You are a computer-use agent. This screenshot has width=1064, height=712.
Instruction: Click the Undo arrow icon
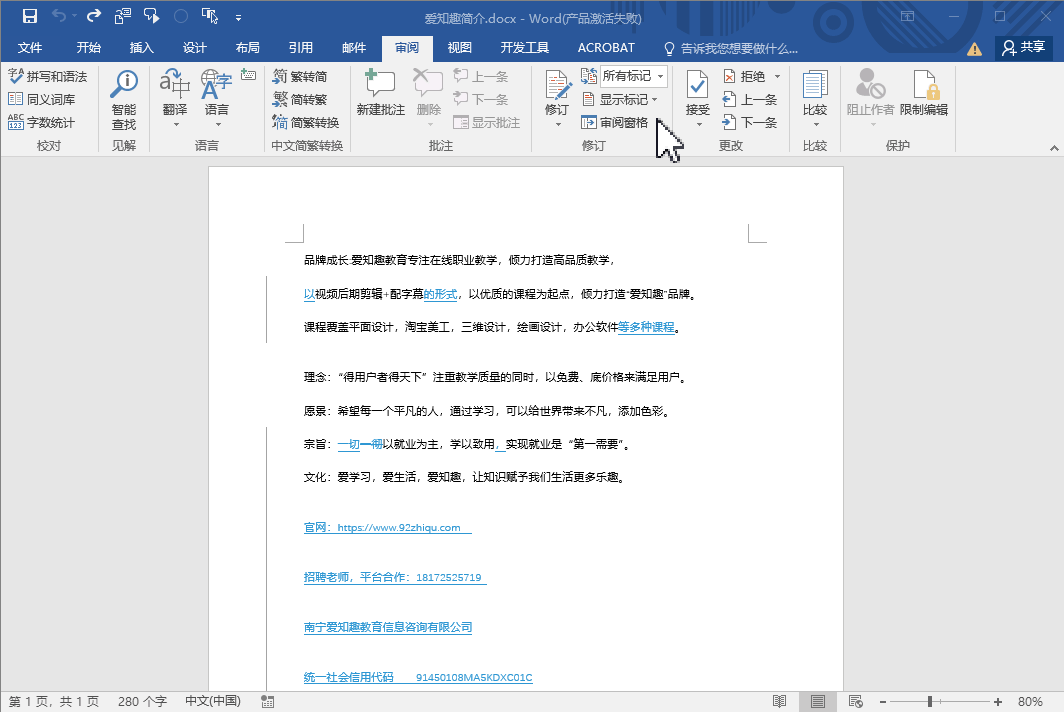click(x=59, y=16)
